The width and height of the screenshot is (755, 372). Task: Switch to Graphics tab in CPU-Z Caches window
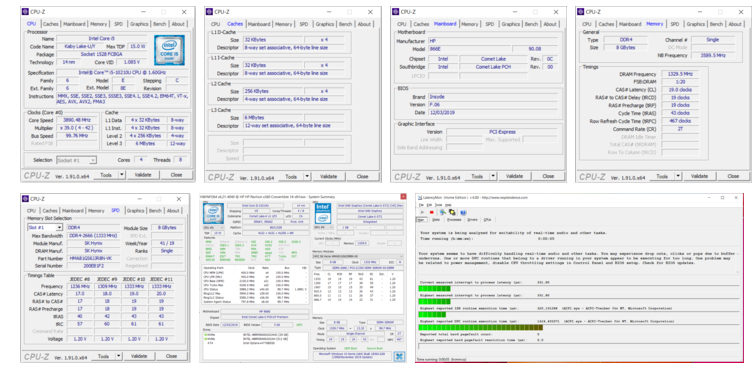point(325,24)
